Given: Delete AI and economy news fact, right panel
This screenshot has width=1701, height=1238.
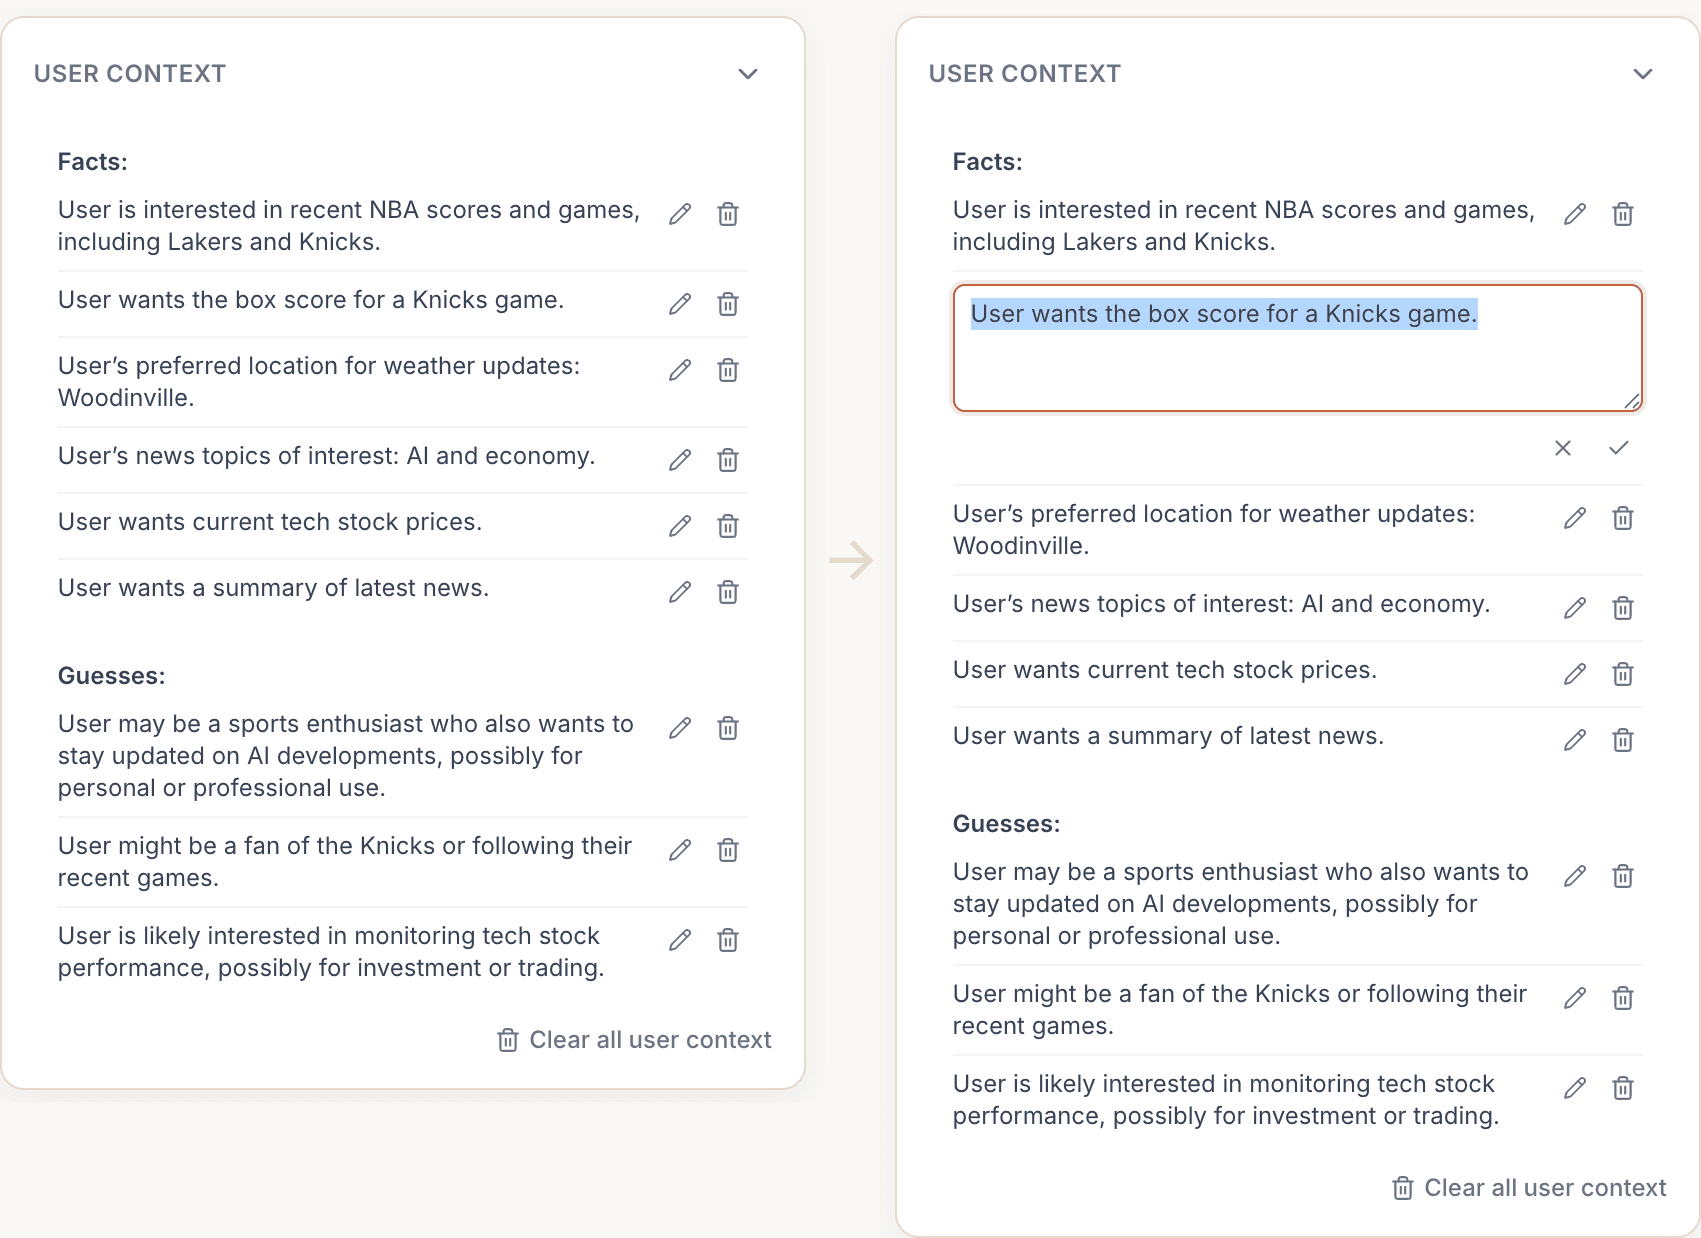Looking at the screenshot, I should pyautogui.click(x=1623, y=608).
